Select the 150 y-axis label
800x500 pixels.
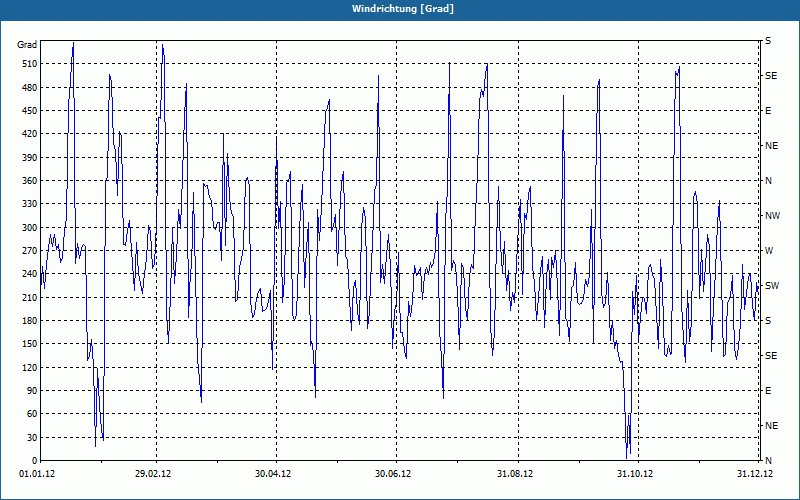(29, 344)
